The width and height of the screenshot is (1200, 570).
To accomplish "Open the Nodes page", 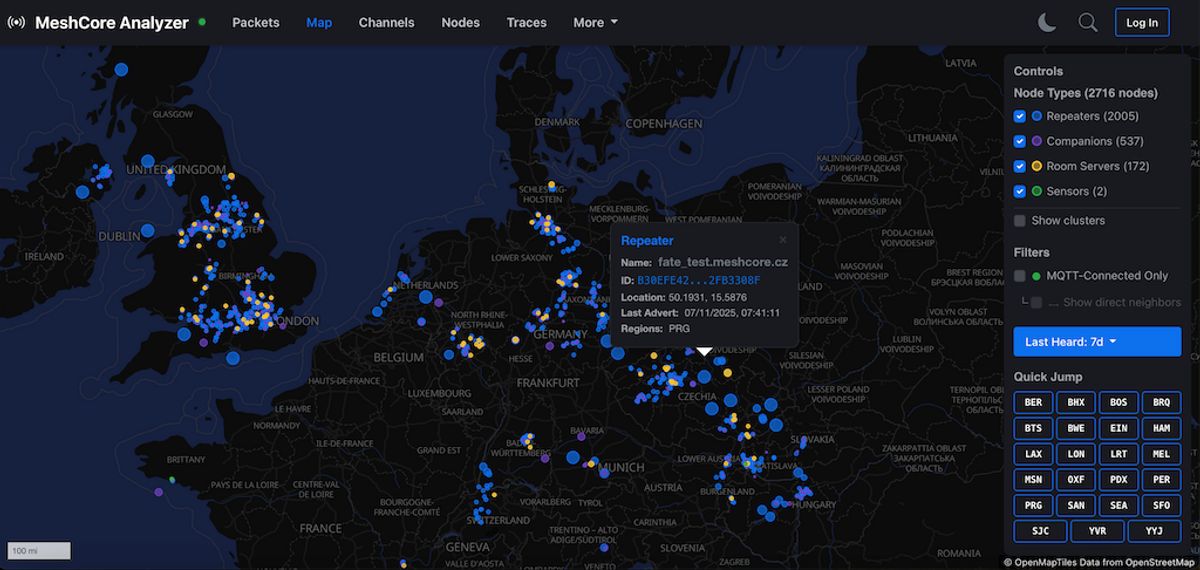I will point(460,22).
